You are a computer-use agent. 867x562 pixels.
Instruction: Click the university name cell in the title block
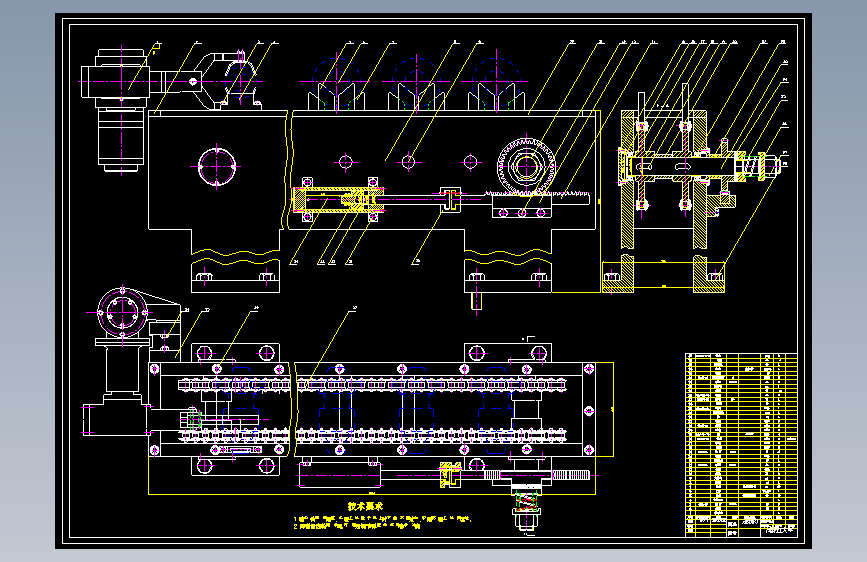780,529
